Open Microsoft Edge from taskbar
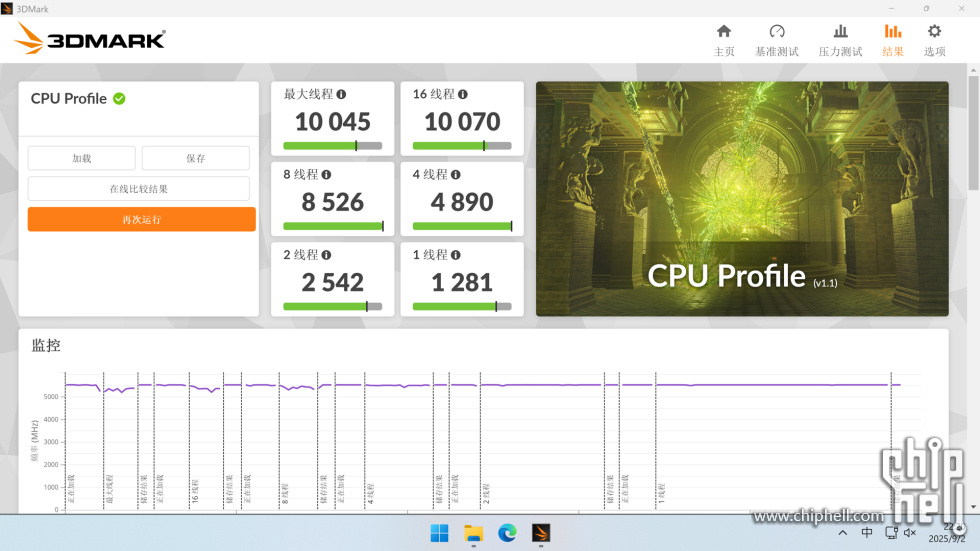The height and width of the screenshot is (551, 980). (x=507, y=533)
